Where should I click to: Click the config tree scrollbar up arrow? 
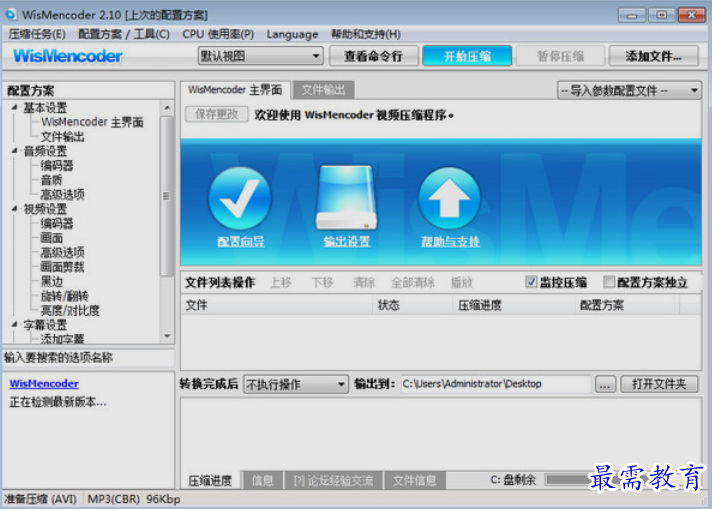(167, 108)
